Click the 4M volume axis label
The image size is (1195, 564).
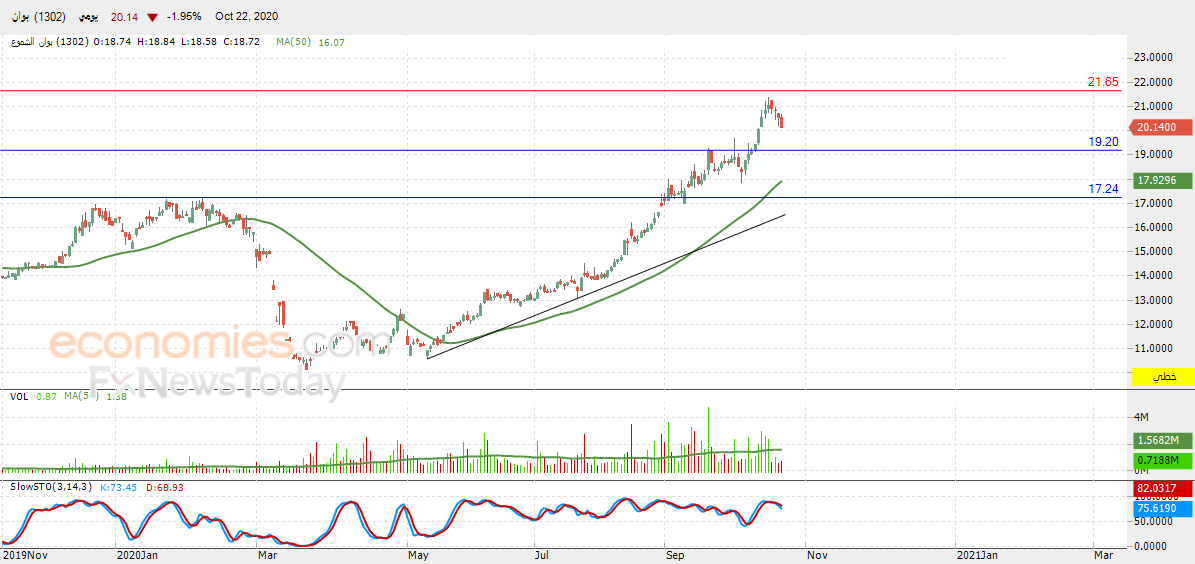pos(1142,416)
